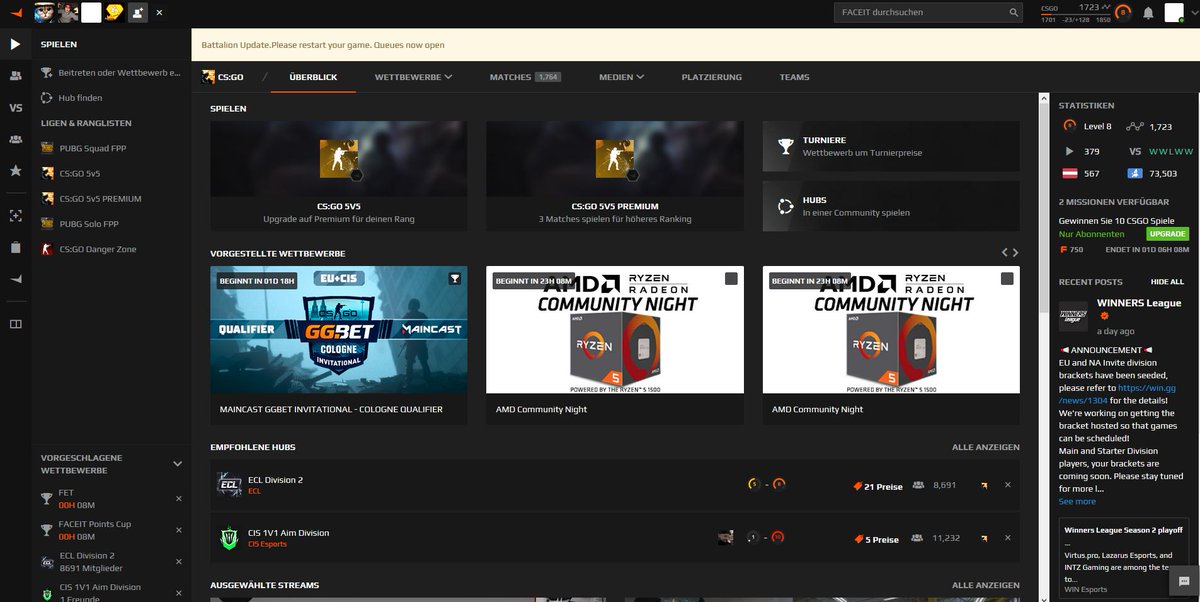Screen dimensions: 1200x602
Task: Click the cat avatar in the party bar
Action: [x=45, y=13]
